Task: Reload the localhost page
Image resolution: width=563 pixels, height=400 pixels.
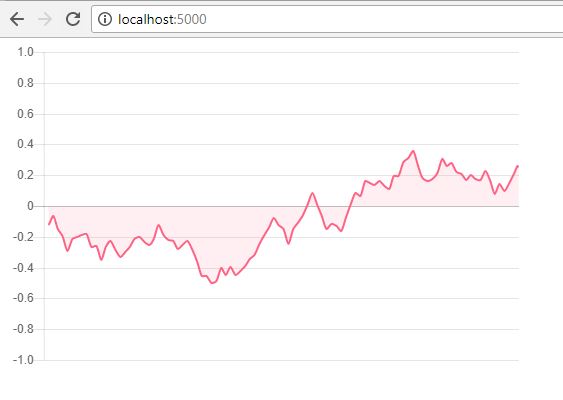Action: [x=73, y=19]
